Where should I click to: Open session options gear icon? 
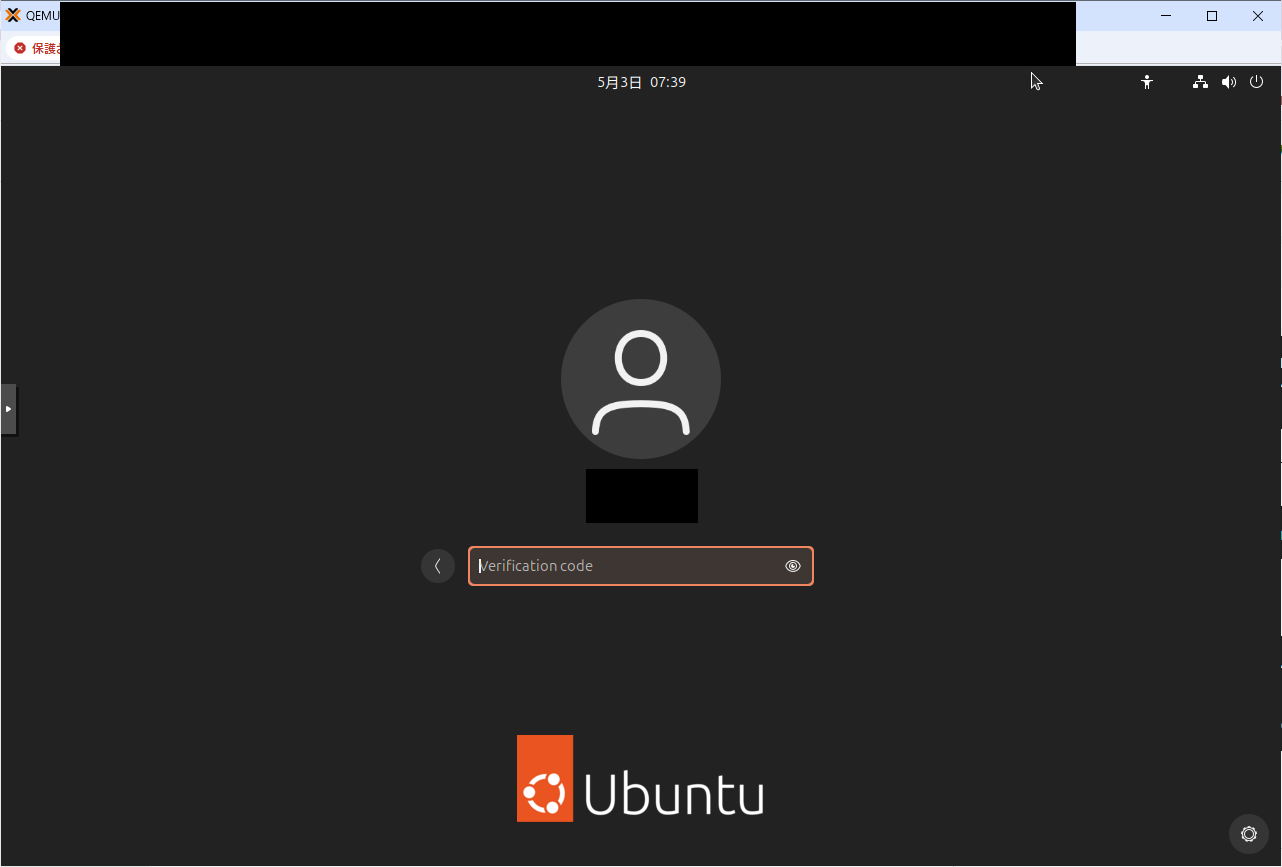(1248, 834)
